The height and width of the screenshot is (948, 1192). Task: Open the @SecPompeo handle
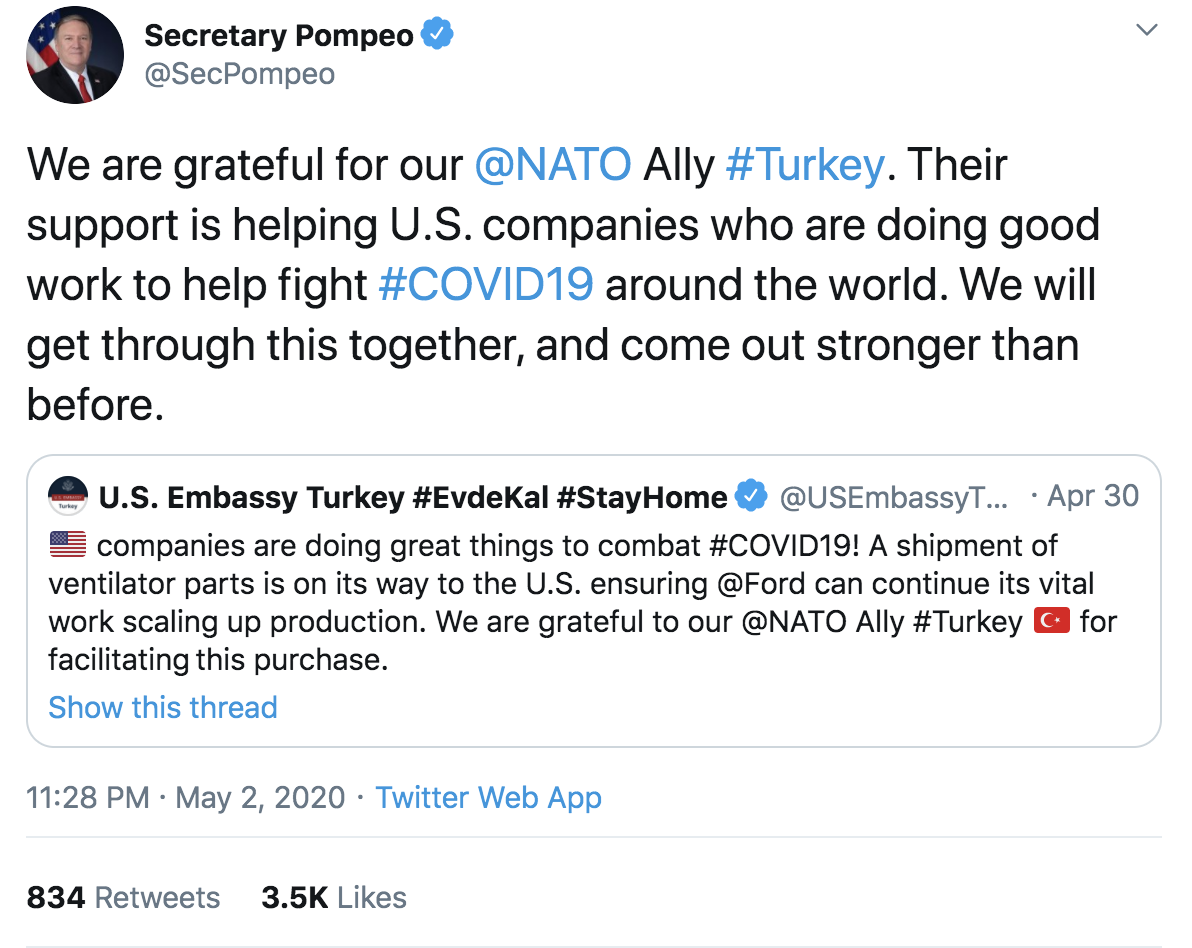click(x=240, y=74)
